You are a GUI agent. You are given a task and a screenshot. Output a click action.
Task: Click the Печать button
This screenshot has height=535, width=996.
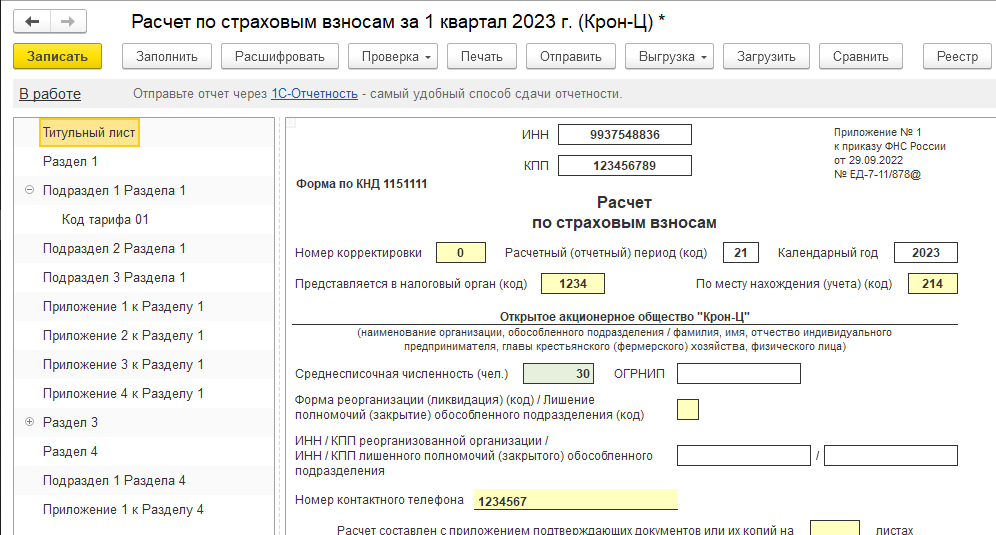[x=481, y=57]
